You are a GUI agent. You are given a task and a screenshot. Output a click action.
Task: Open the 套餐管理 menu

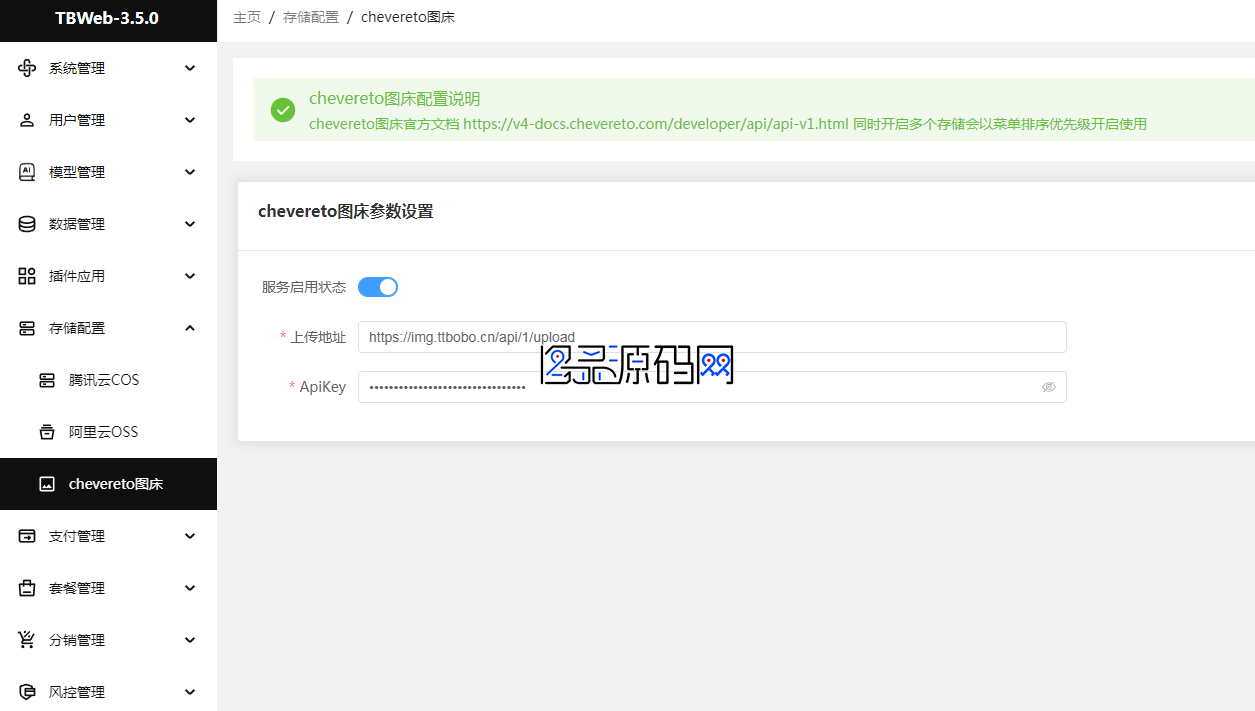pyautogui.click(x=108, y=588)
